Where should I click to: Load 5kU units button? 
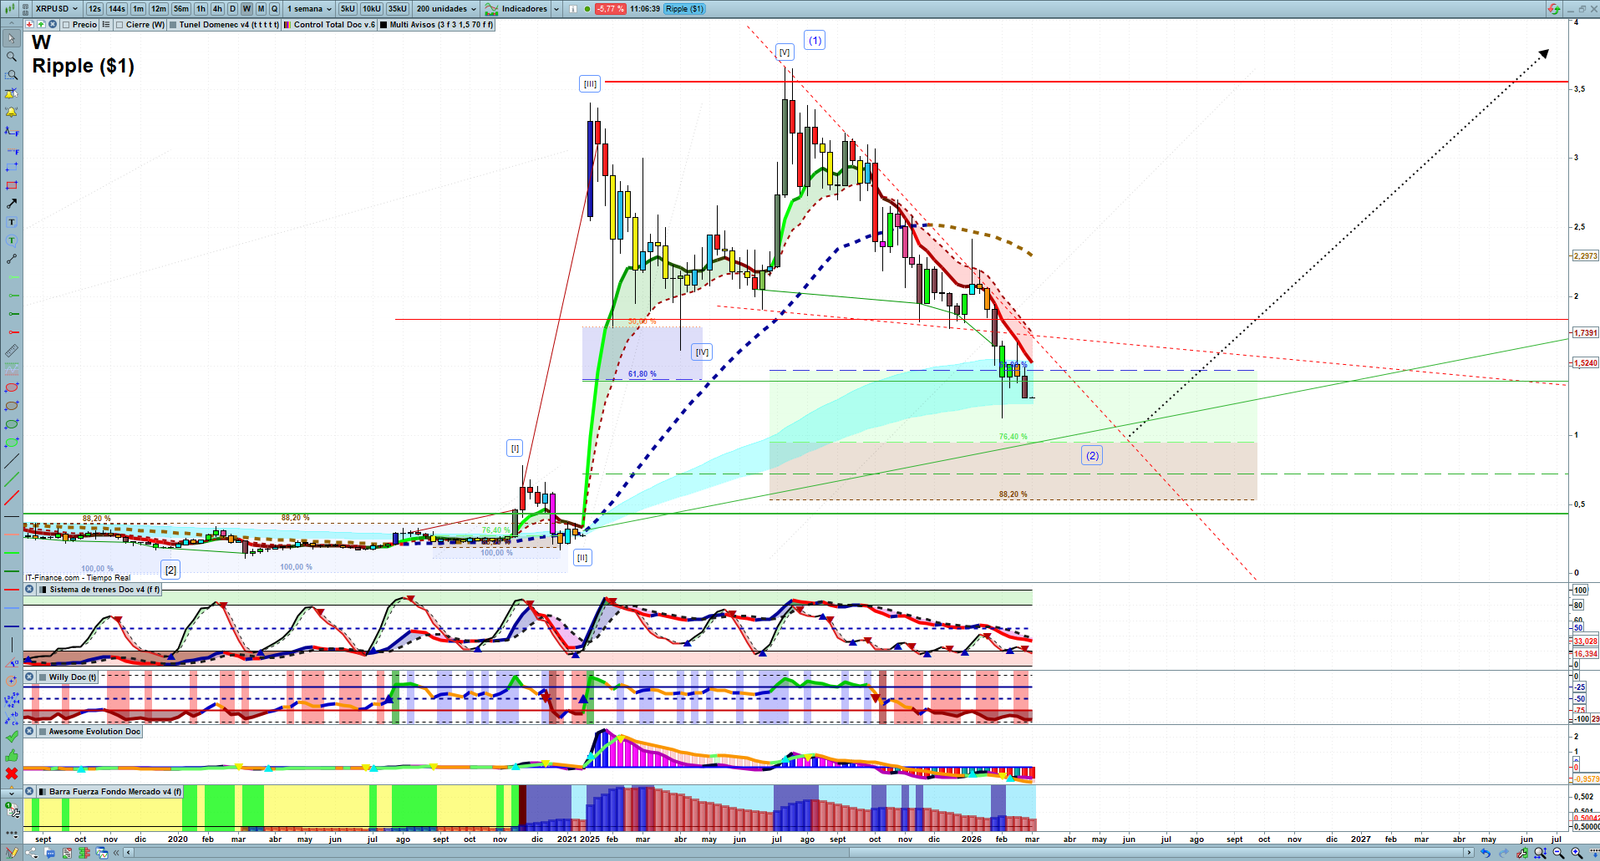coord(347,9)
